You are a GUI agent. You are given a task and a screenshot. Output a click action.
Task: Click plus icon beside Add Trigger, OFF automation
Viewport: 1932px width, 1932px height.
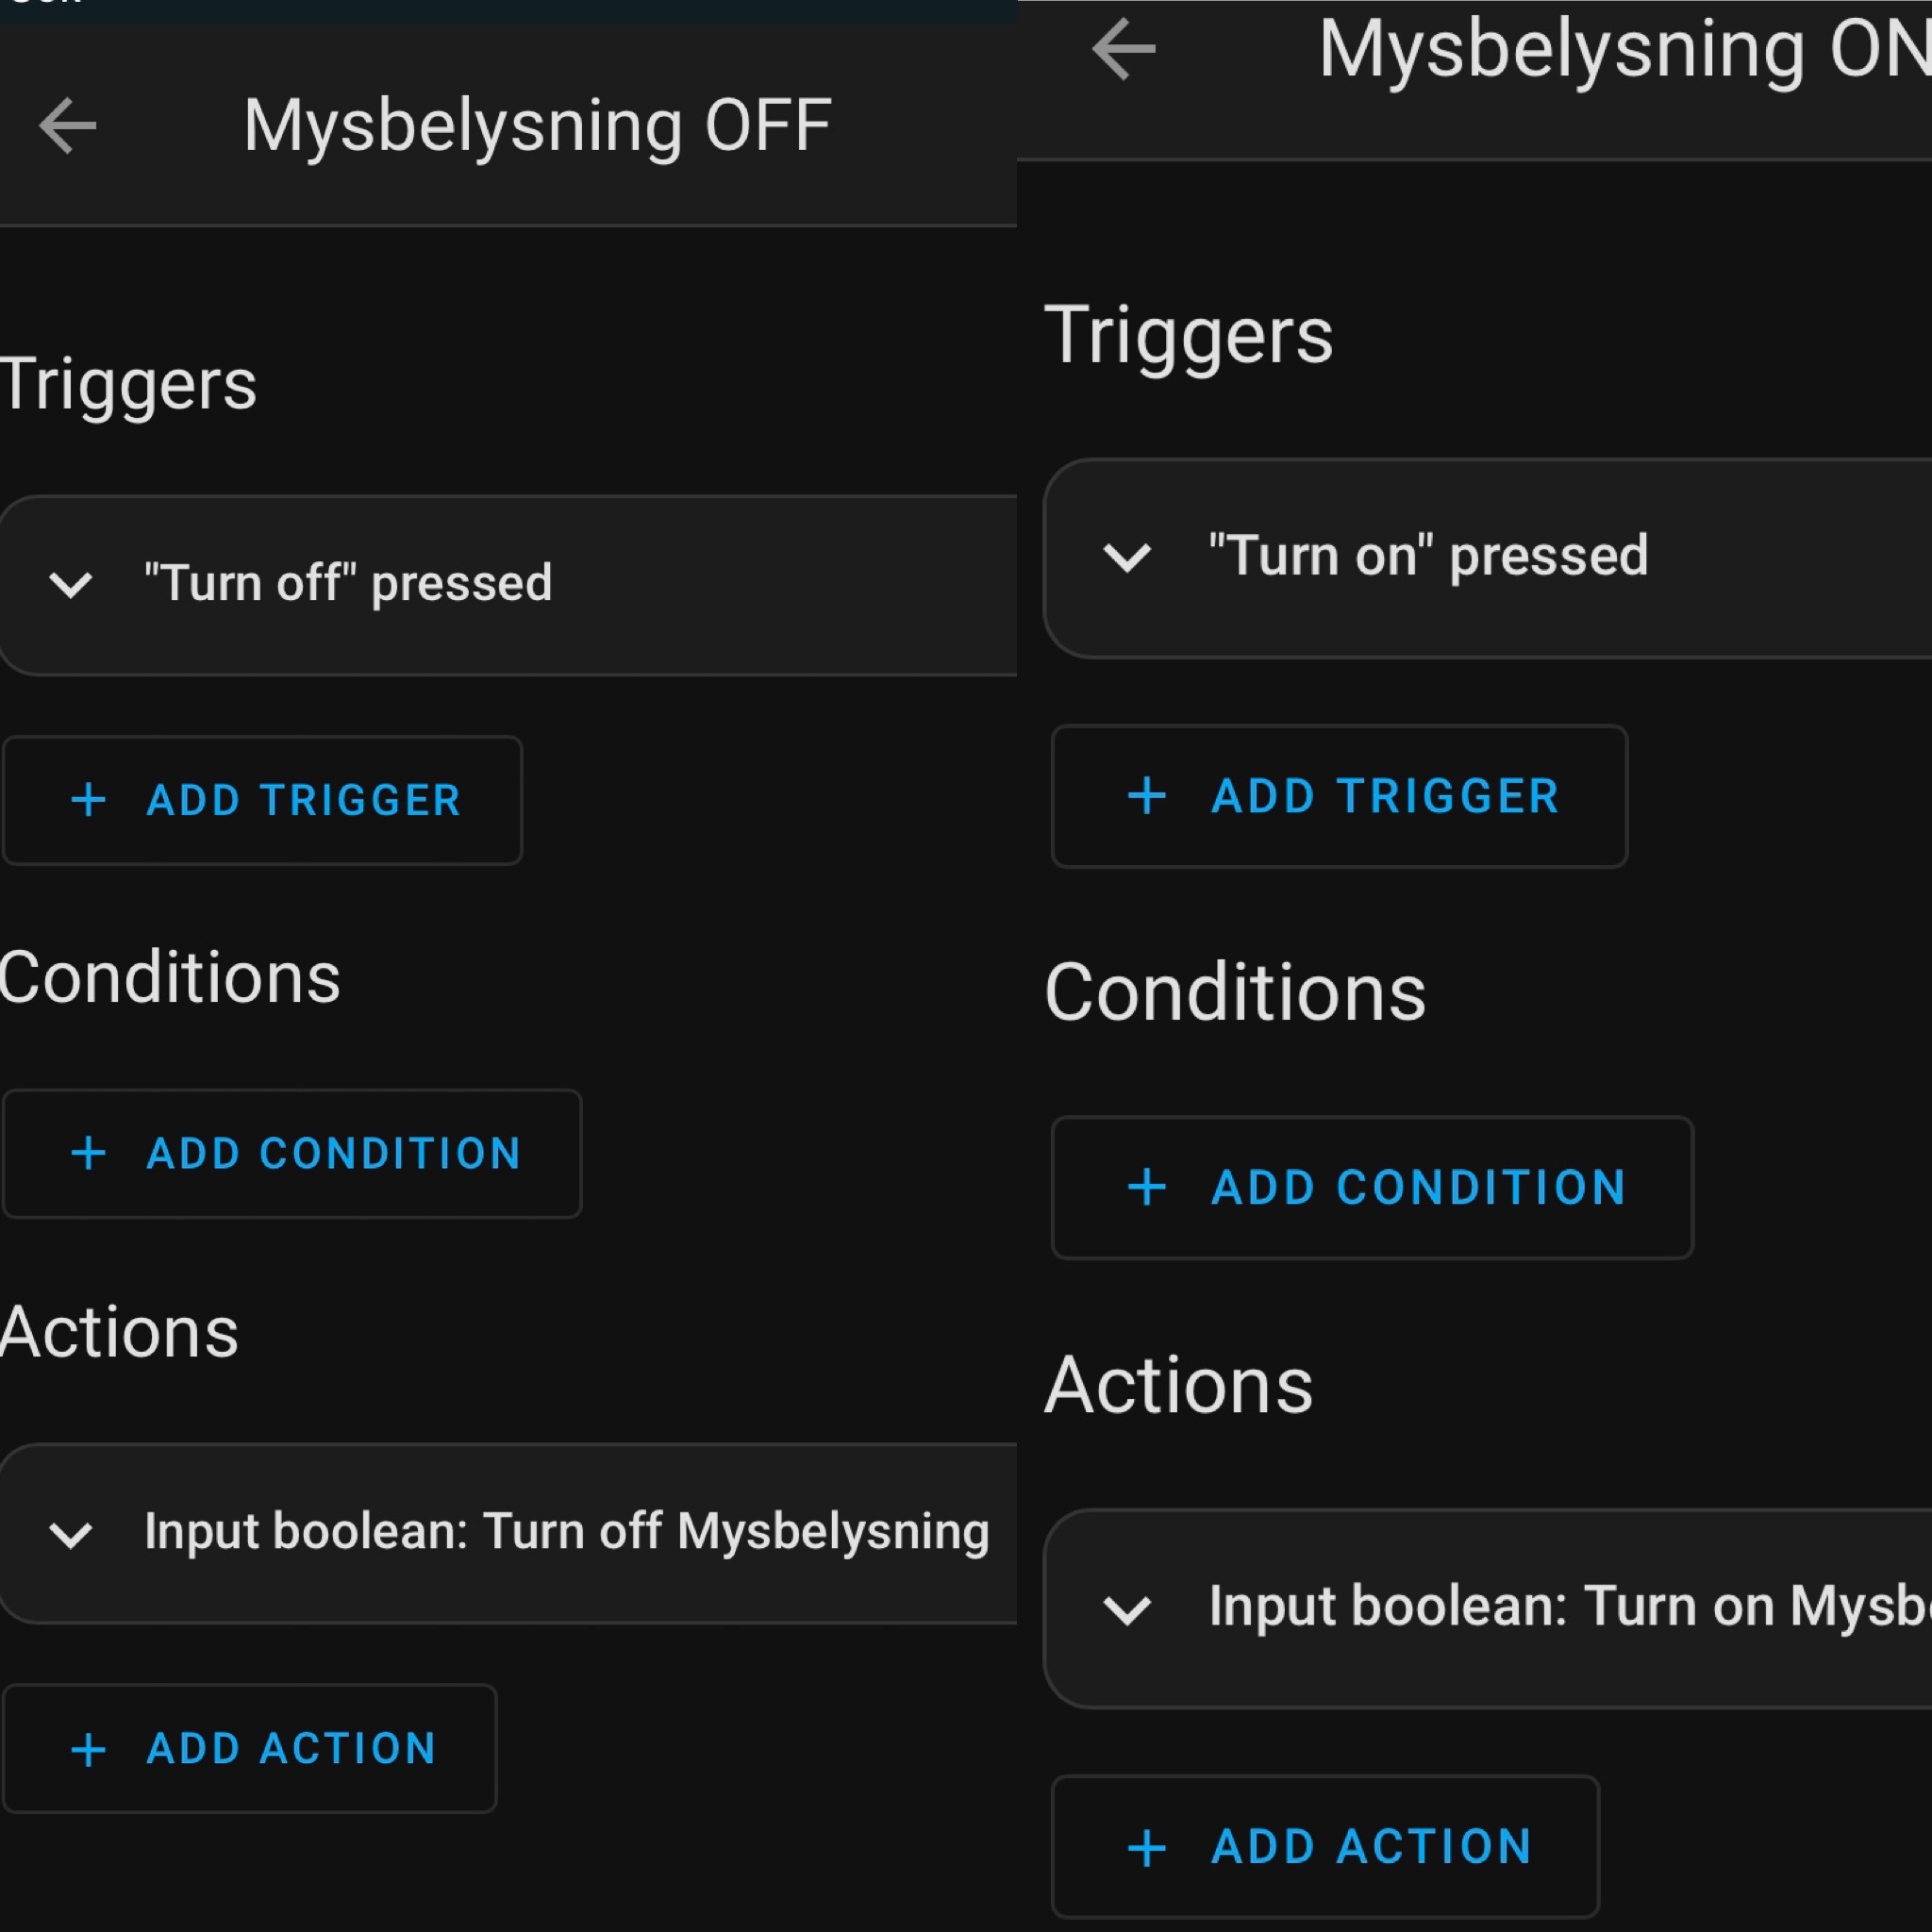tap(89, 800)
